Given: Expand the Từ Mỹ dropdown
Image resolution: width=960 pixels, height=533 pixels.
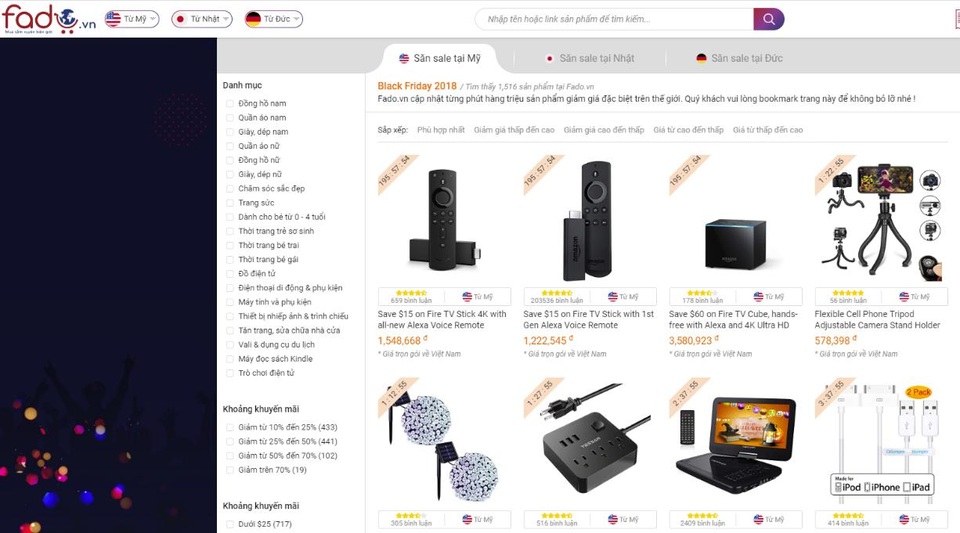Looking at the screenshot, I should click(132, 19).
